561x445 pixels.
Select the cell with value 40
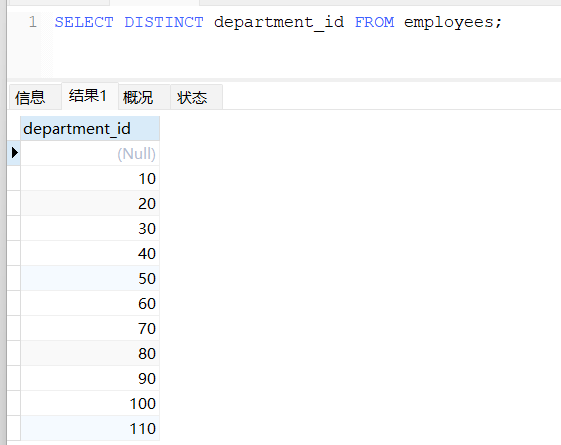coord(90,253)
